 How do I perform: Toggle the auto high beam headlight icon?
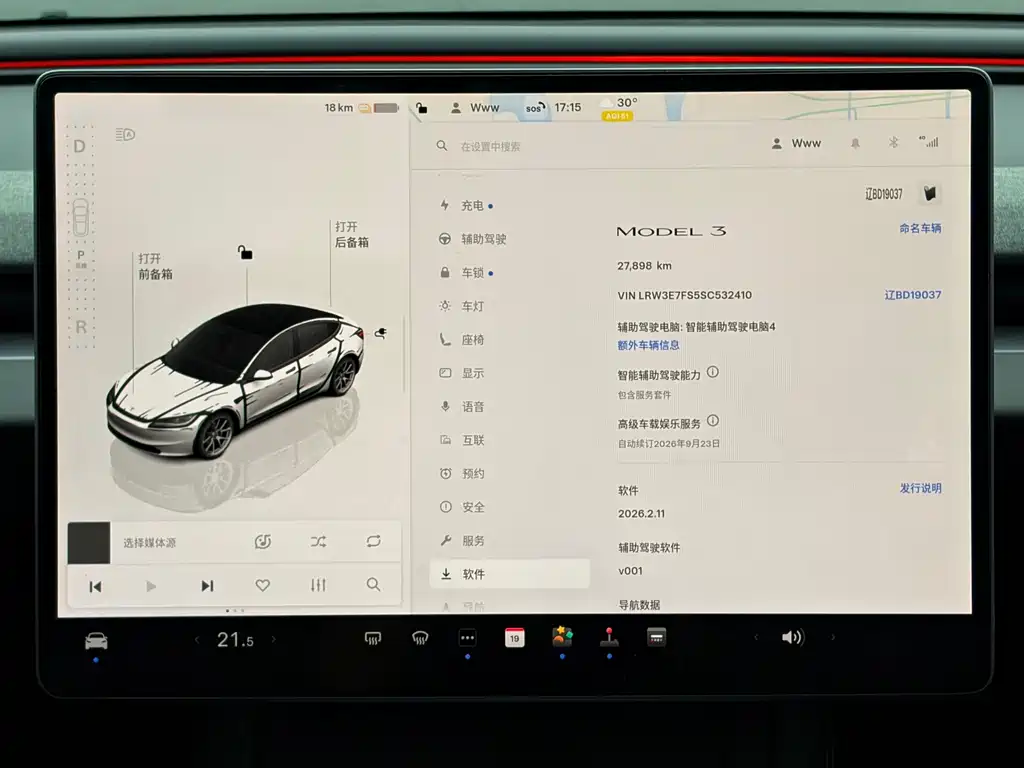tap(125, 135)
